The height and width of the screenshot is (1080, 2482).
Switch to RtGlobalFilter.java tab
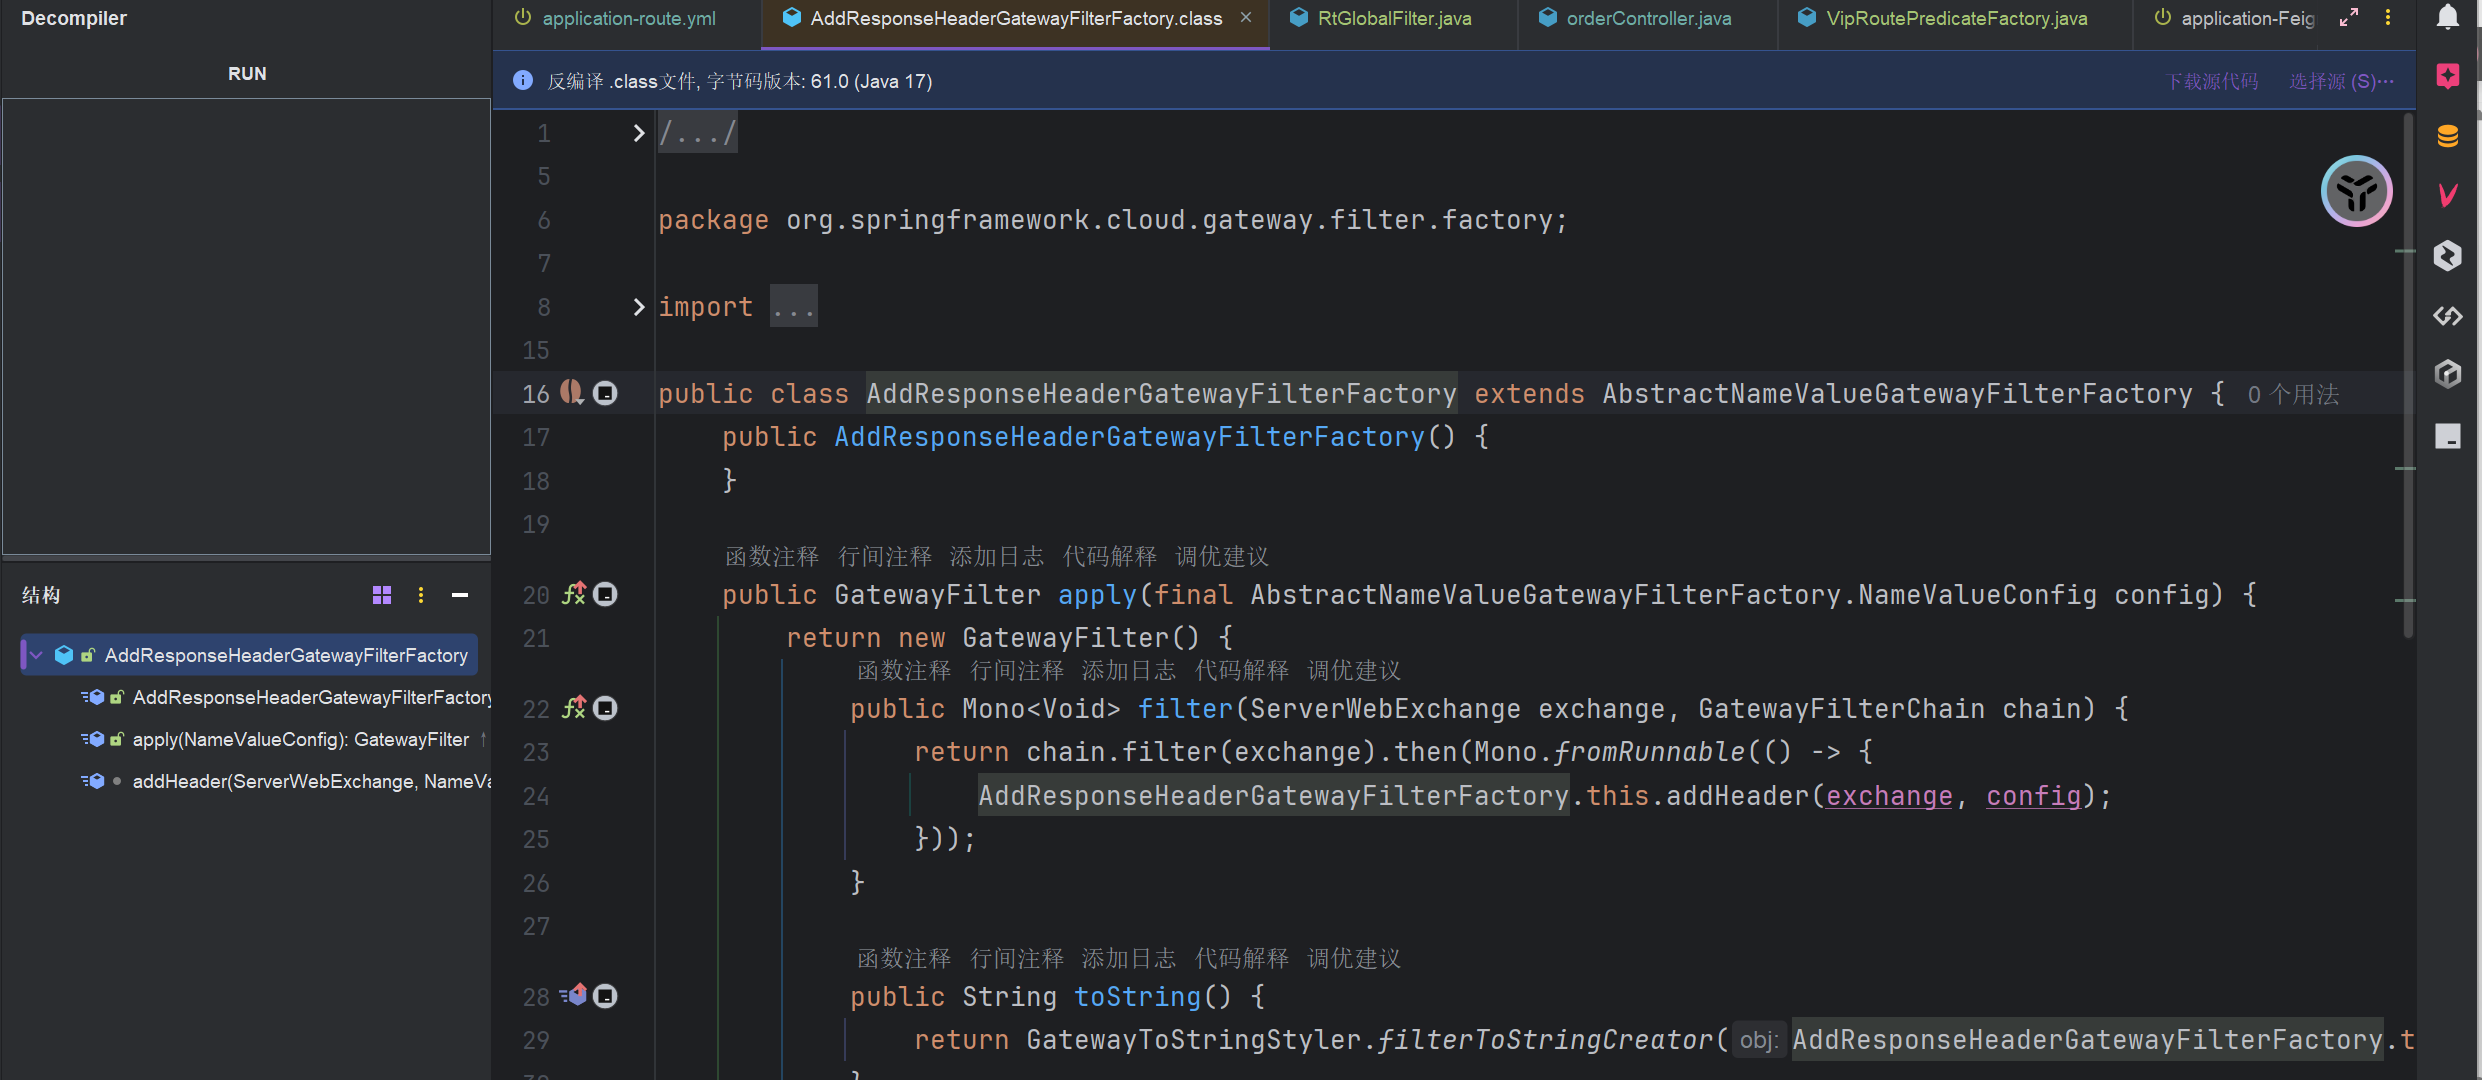(x=1393, y=18)
